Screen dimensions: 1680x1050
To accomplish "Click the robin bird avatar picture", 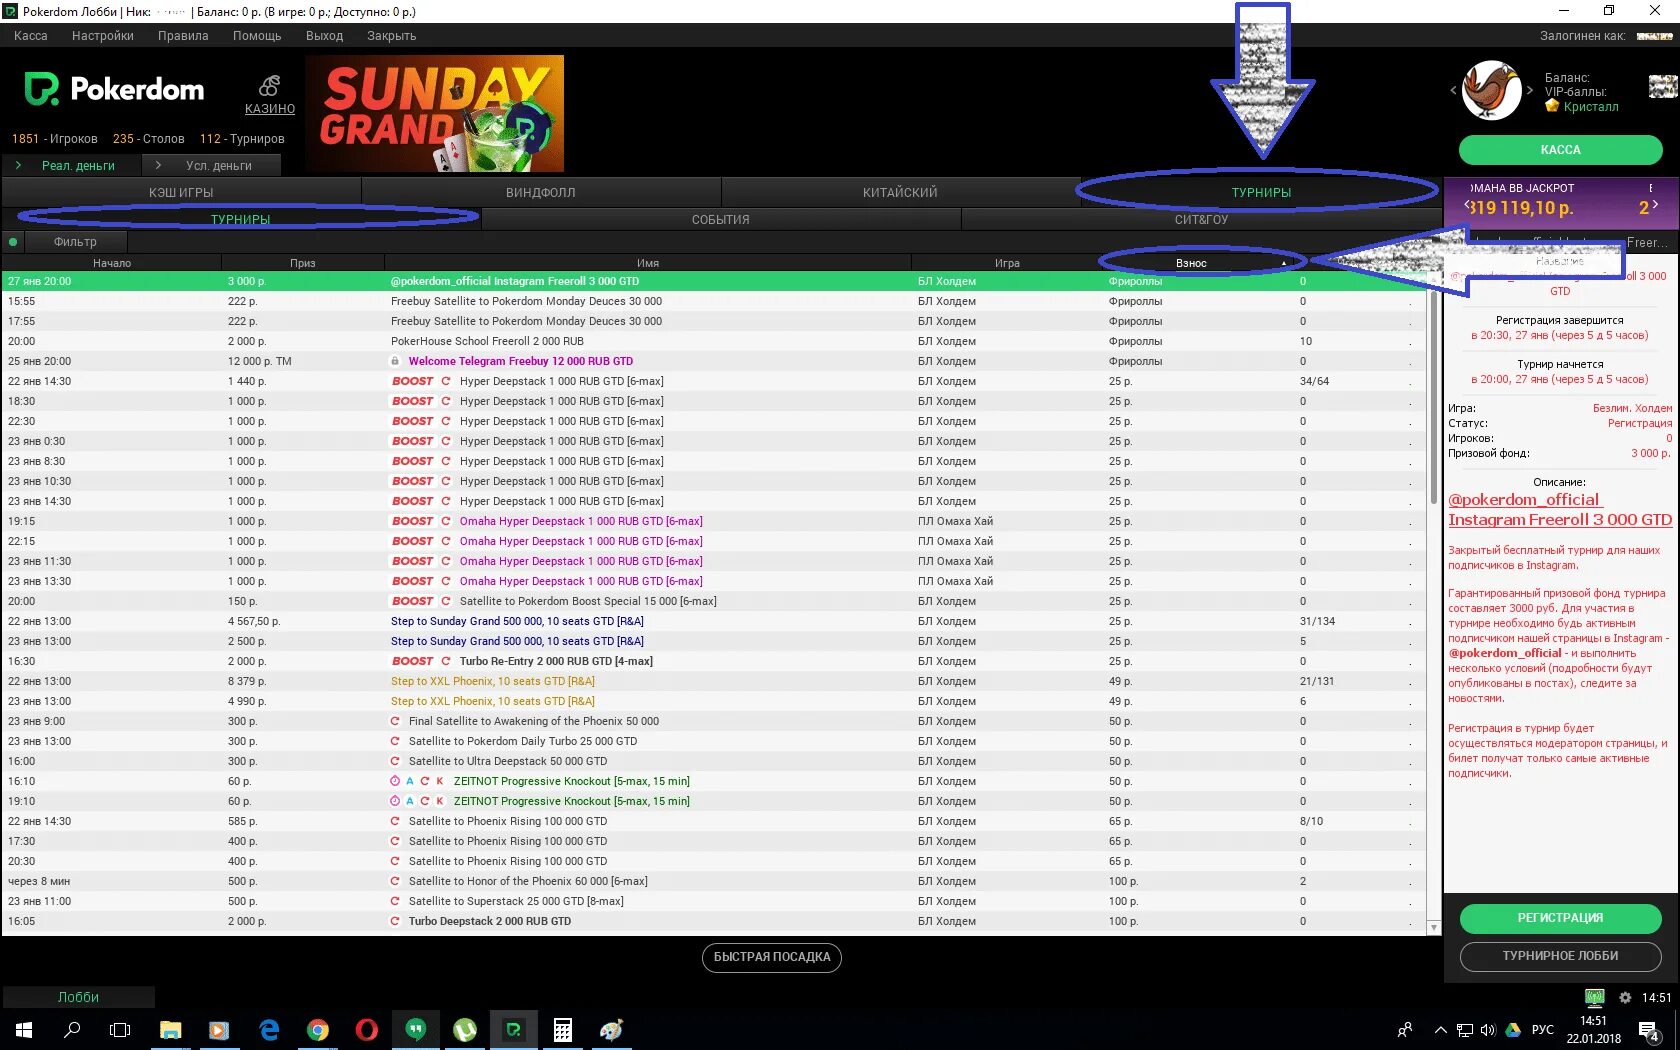I will [1491, 90].
